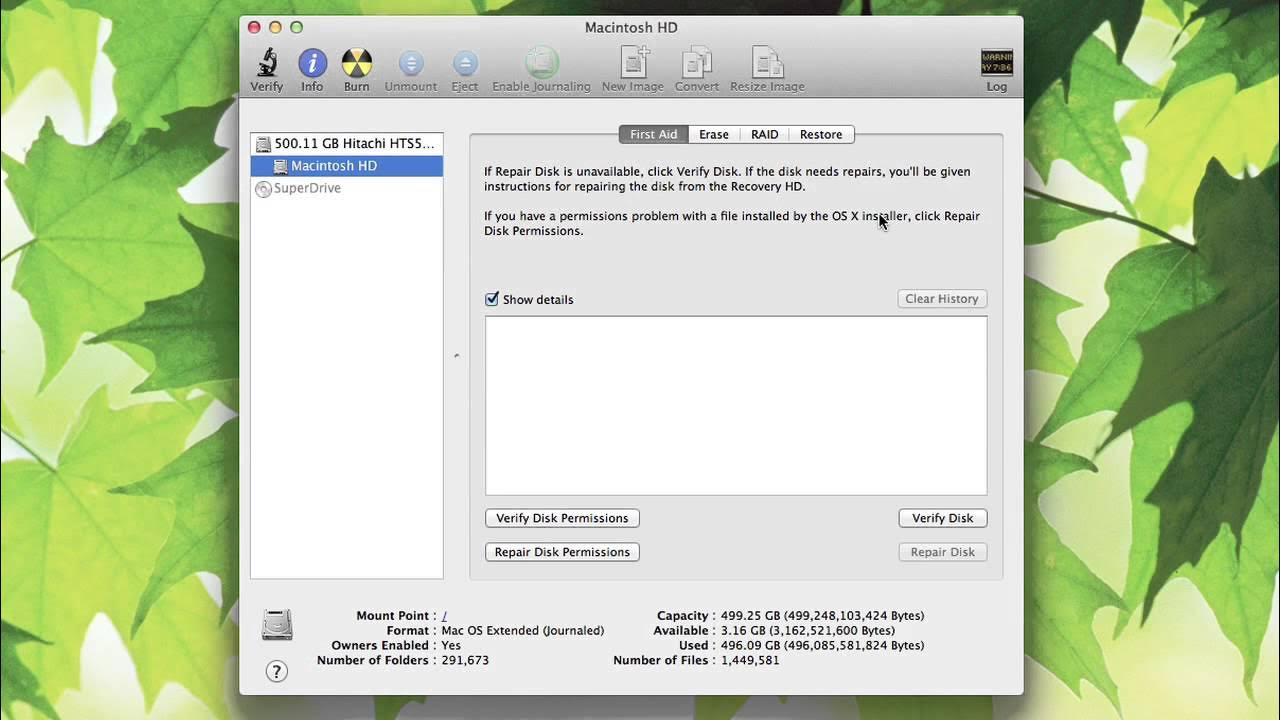Click the Resize Image toolbar icon
Image resolution: width=1280 pixels, height=720 pixels.
[767, 63]
